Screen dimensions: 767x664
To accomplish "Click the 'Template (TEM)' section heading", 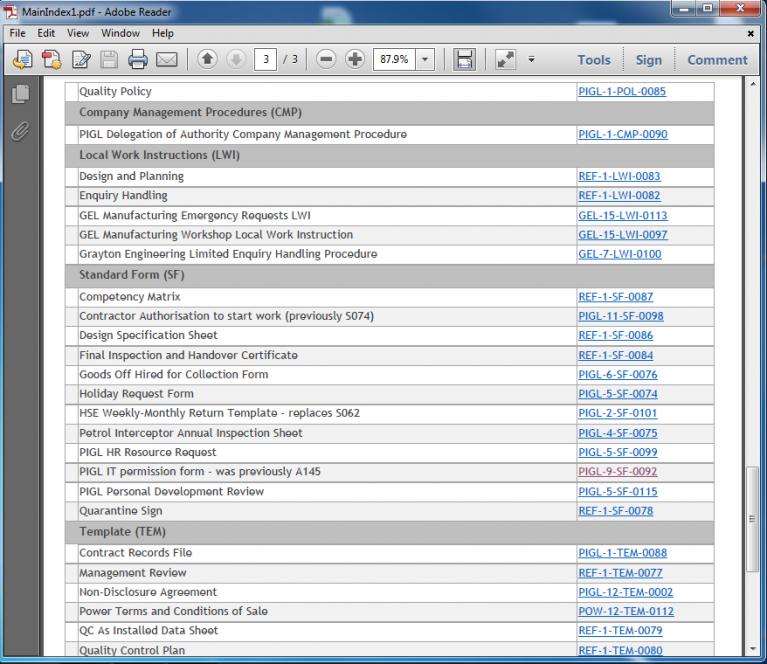I will pyautogui.click(x=122, y=532).
